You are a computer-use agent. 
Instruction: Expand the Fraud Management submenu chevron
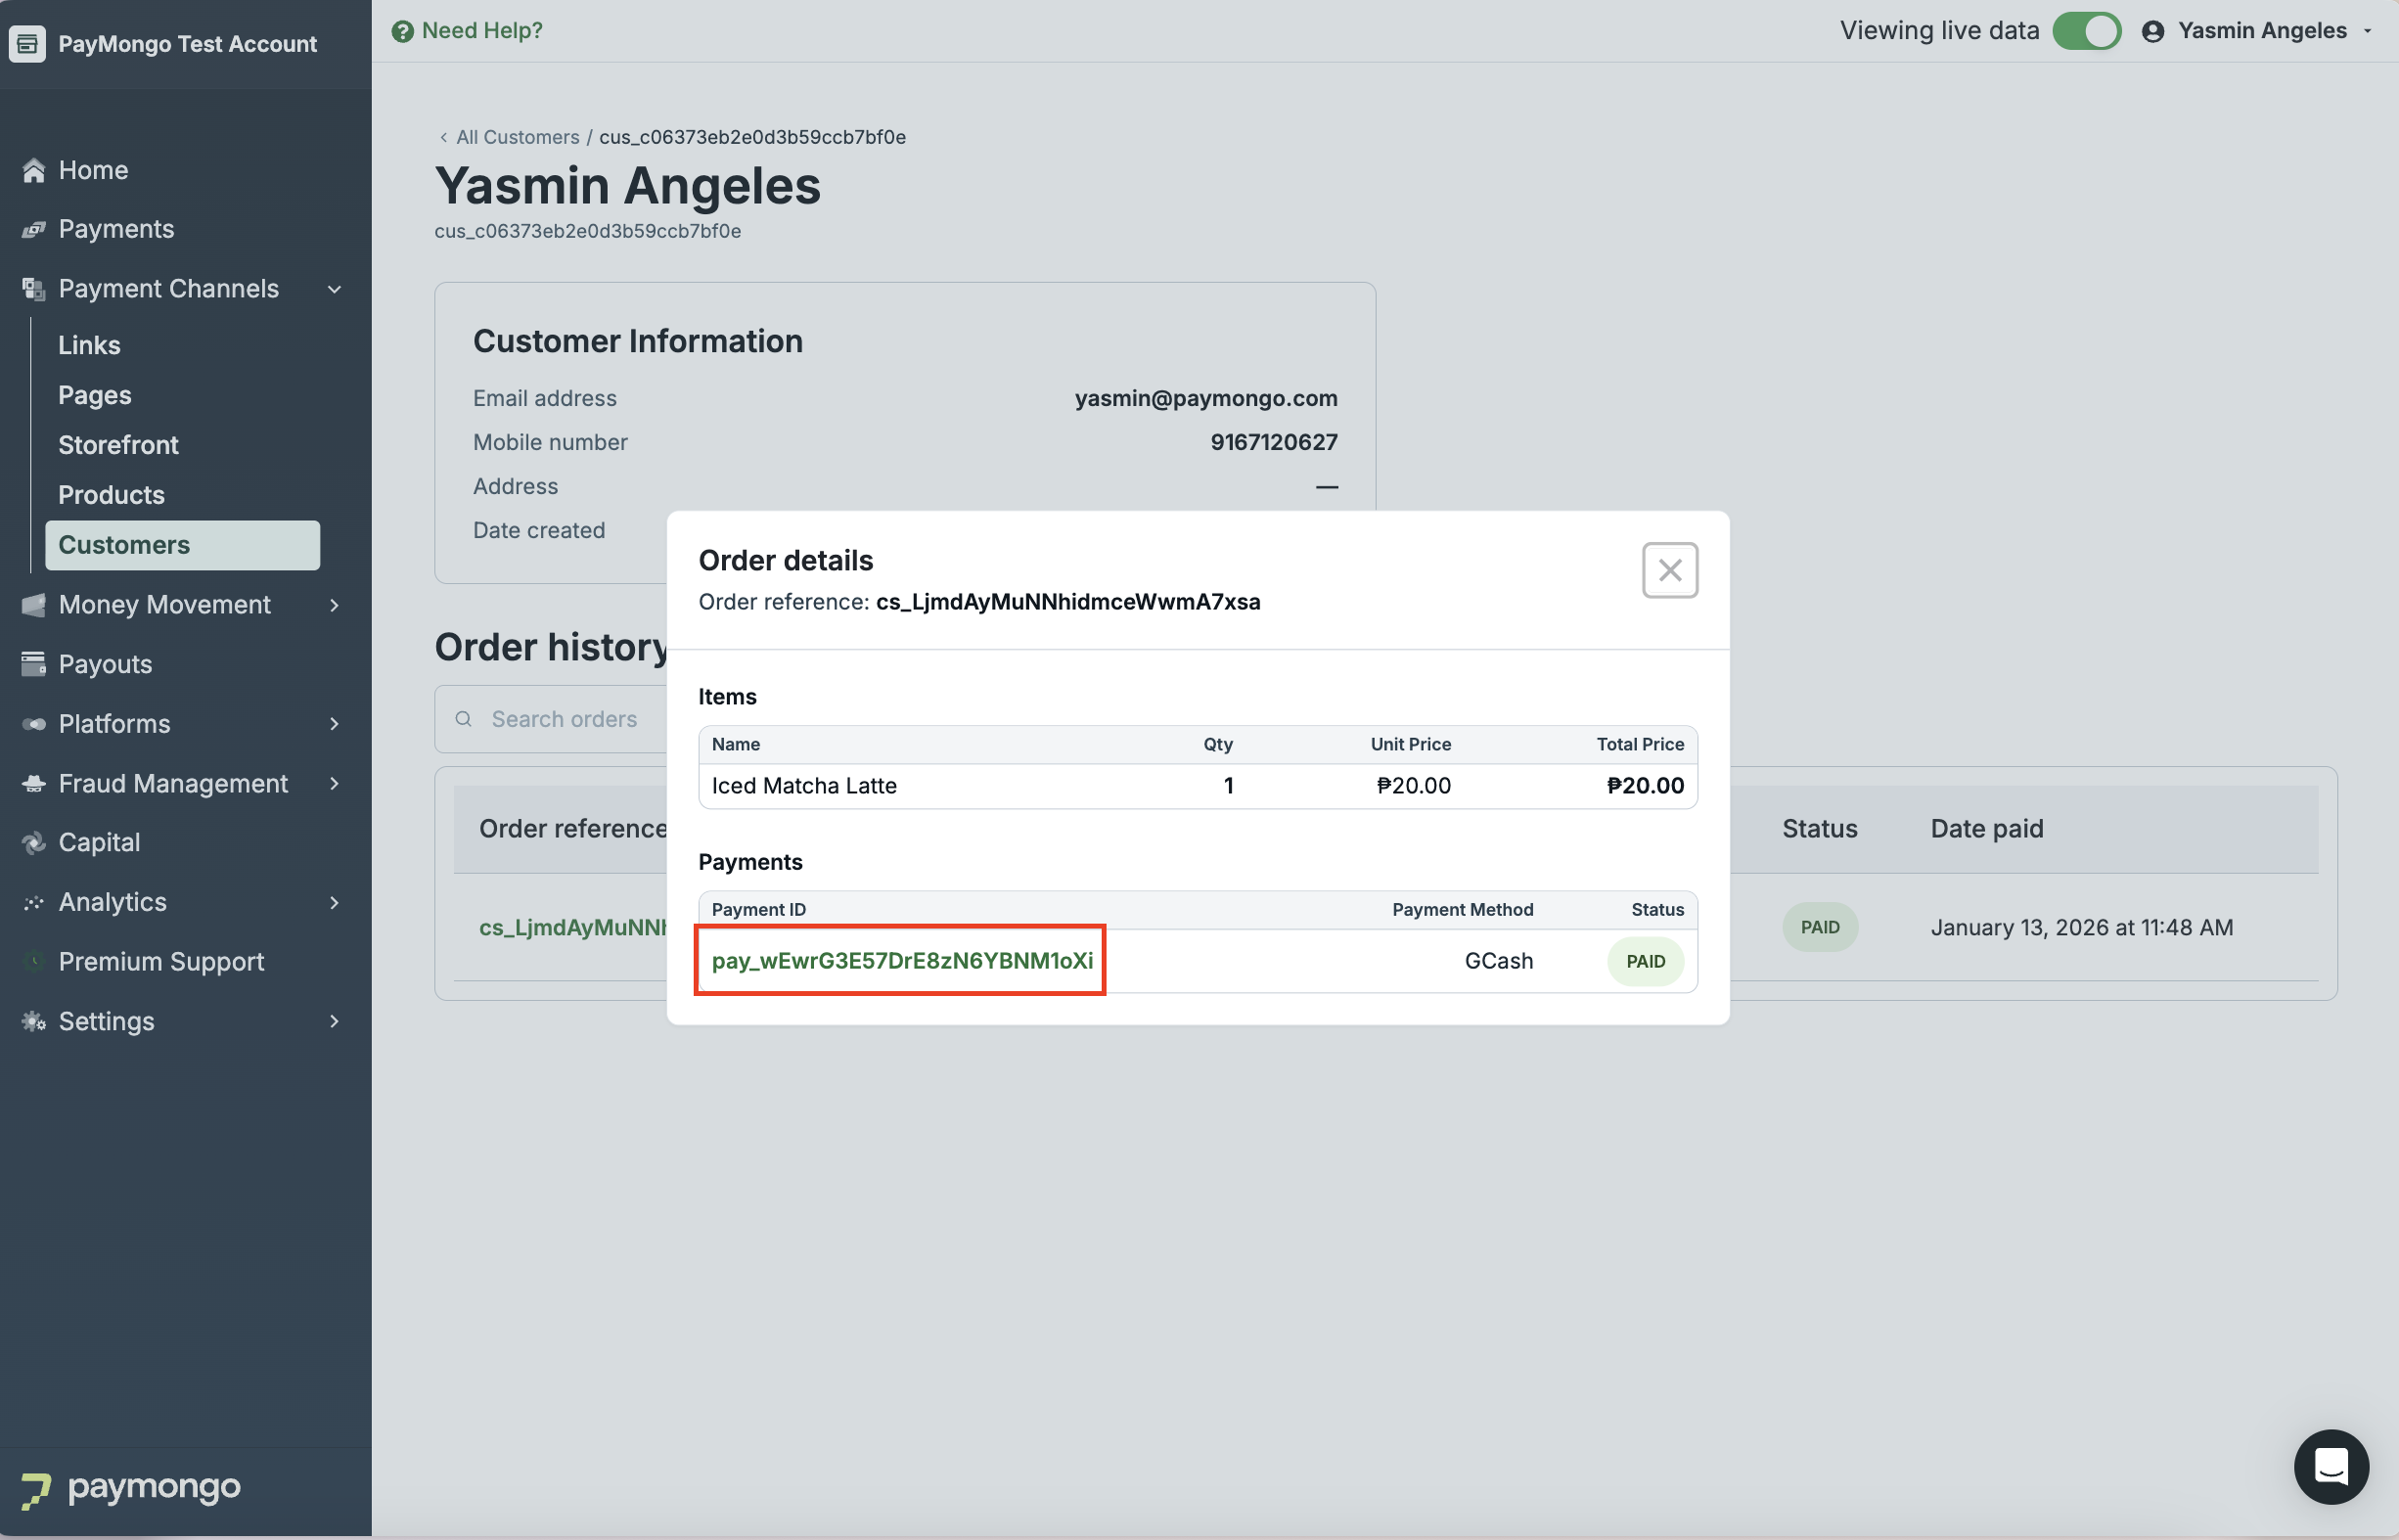point(335,784)
